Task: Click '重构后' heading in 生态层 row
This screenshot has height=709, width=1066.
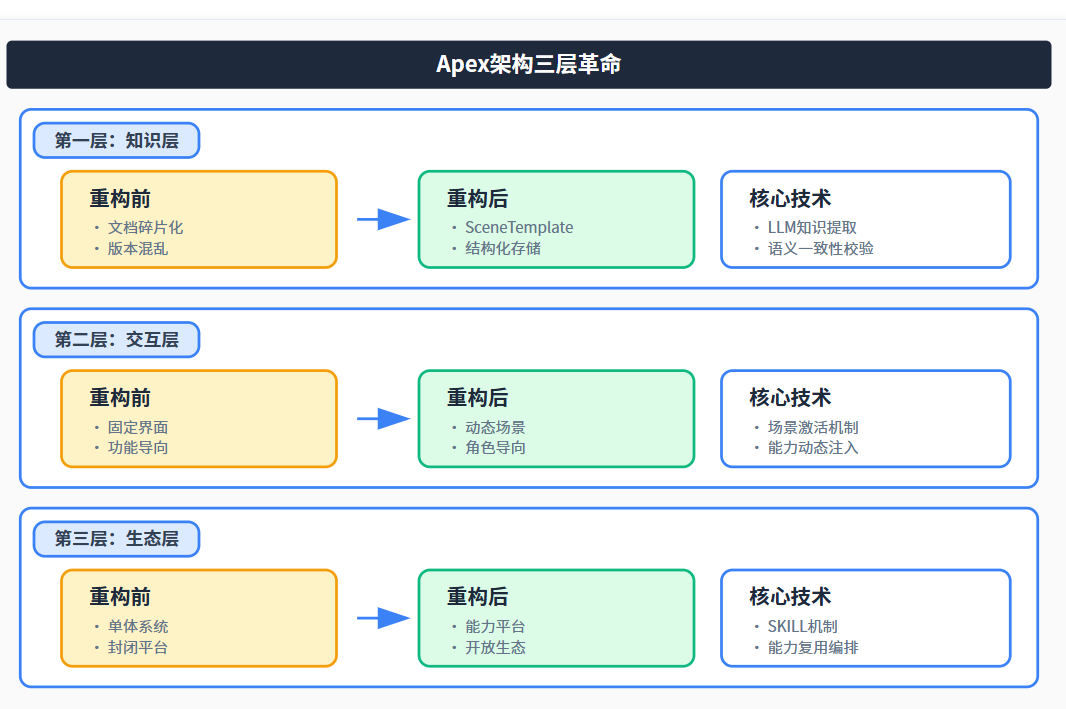Action: coord(477,597)
